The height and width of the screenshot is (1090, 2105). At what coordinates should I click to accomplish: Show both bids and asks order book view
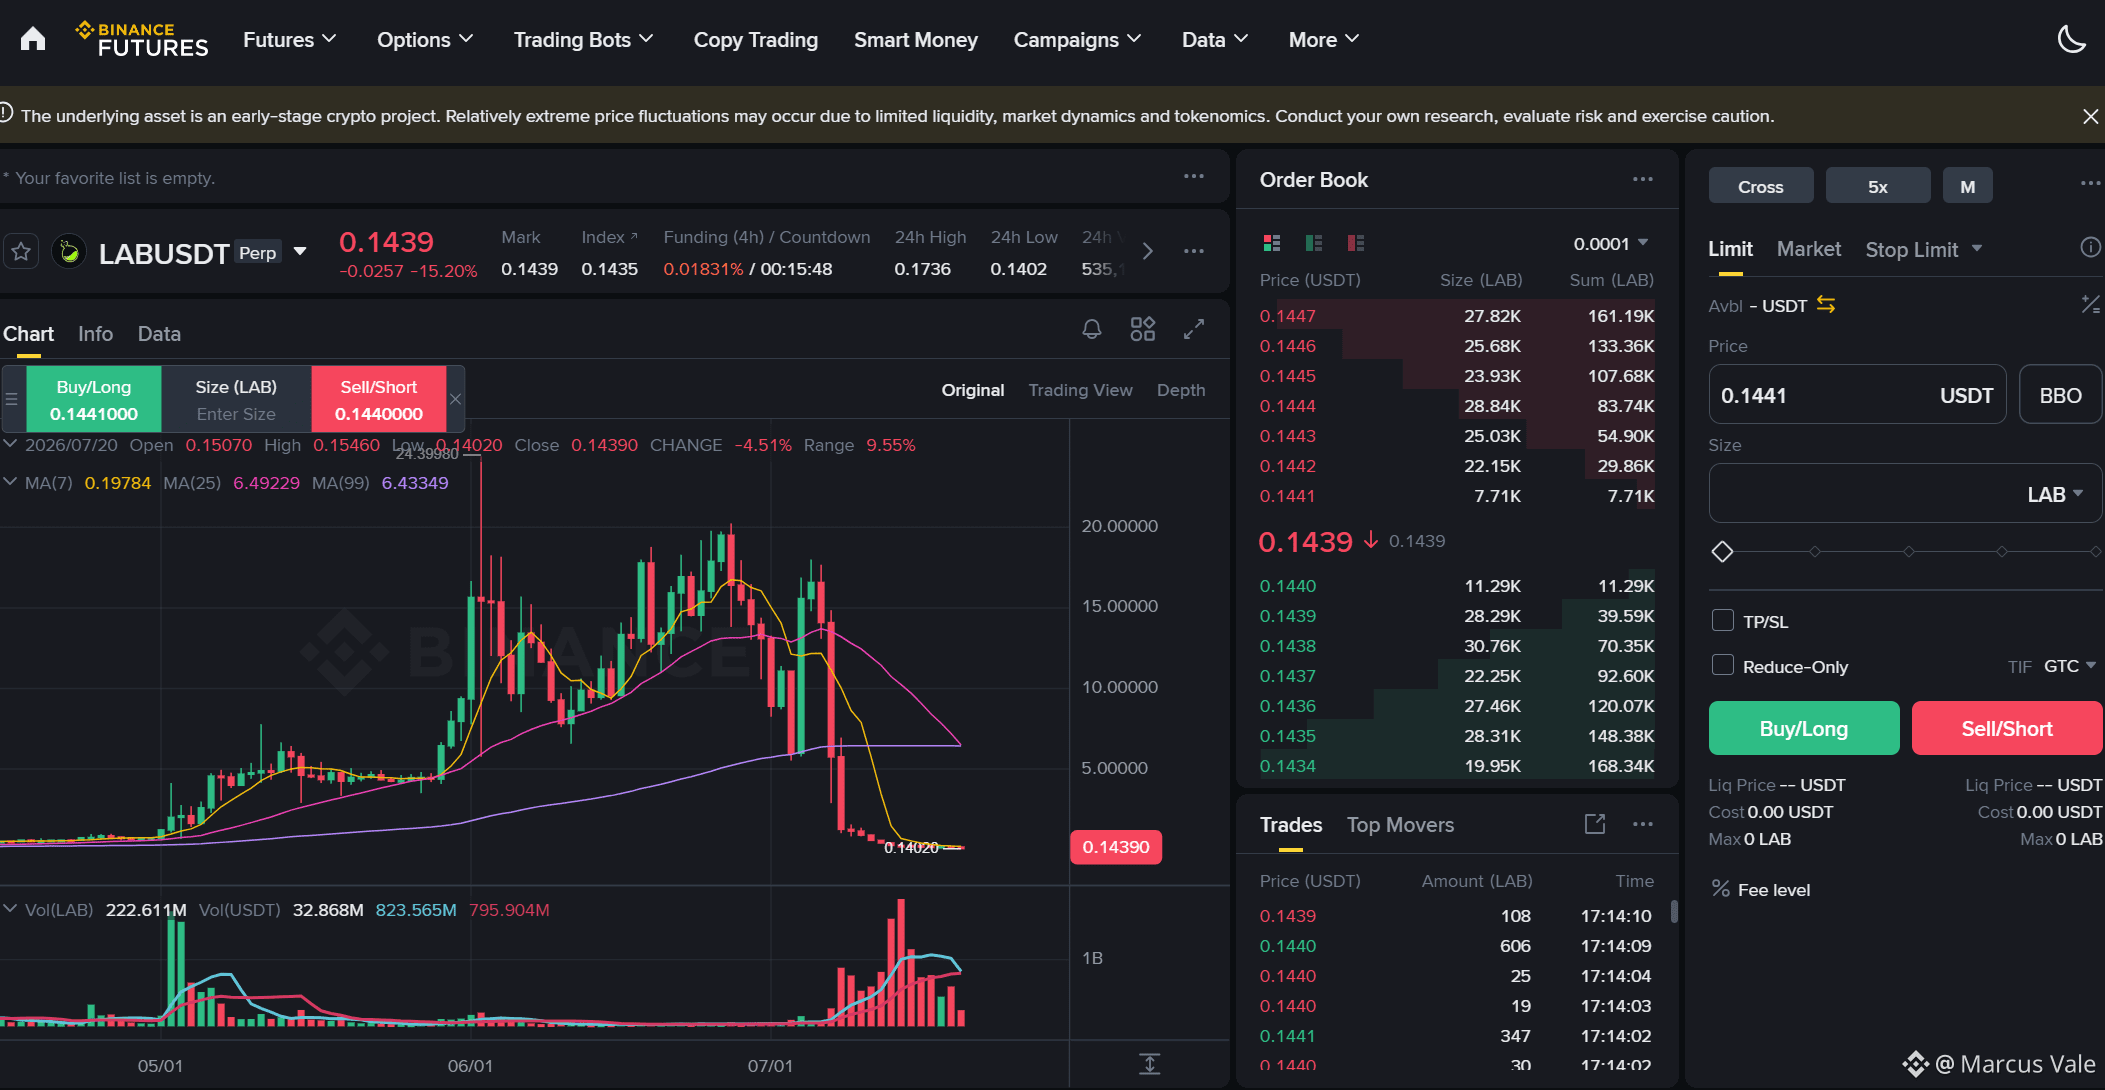pos(1272,243)
